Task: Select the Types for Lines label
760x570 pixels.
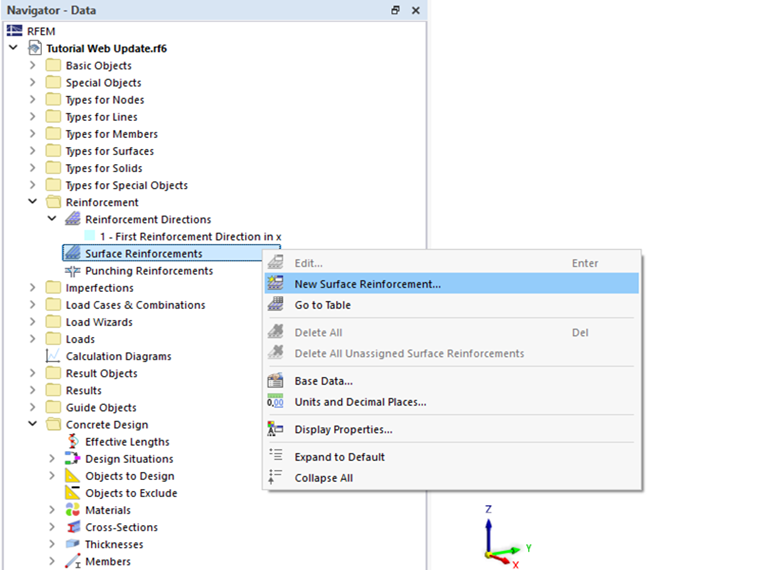Action: click(x=101, y=117)
